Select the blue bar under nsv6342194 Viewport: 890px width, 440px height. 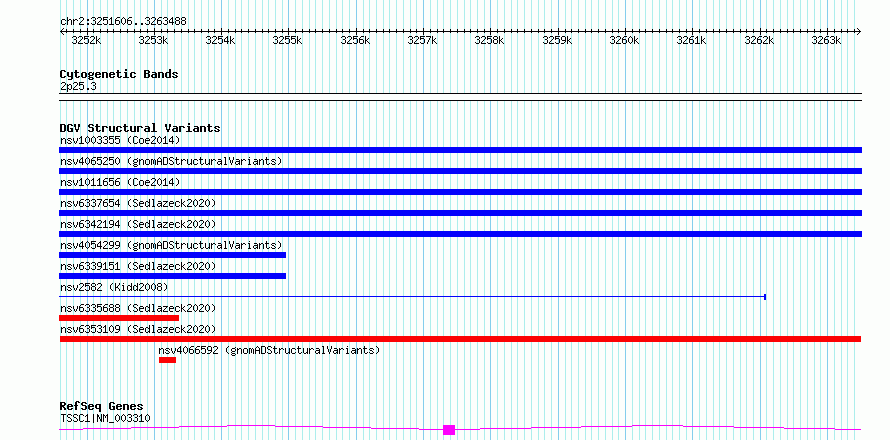[x=460, y=234]
